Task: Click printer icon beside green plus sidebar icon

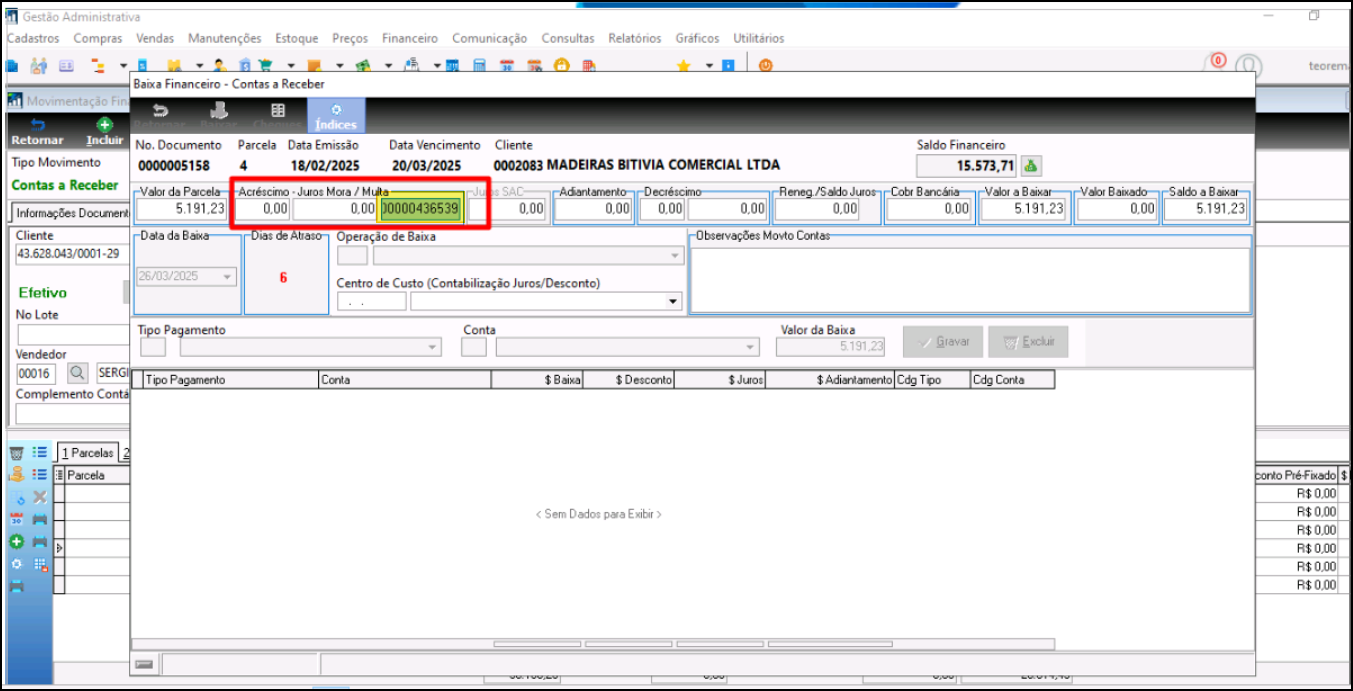Action: pos(40,541)
